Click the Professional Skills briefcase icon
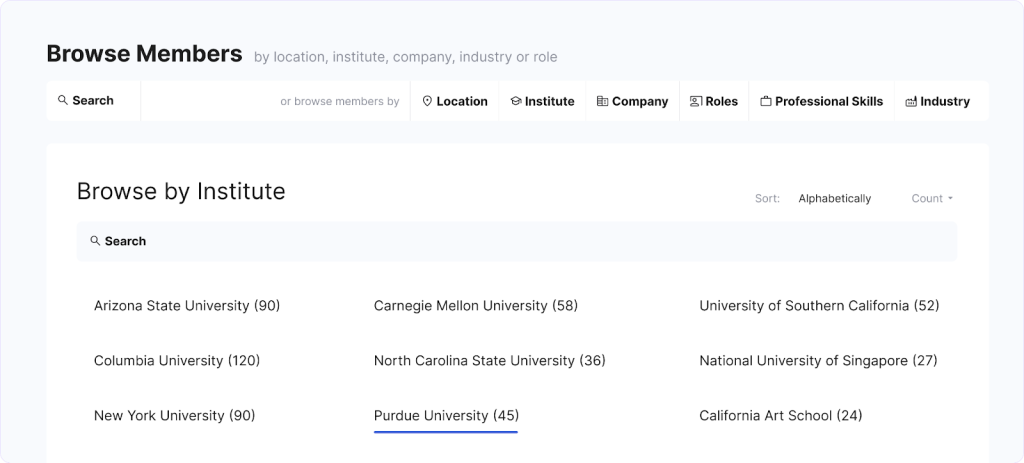This screenshot has width=1024, height=463. pyautogui.click(x=766, y=102)
